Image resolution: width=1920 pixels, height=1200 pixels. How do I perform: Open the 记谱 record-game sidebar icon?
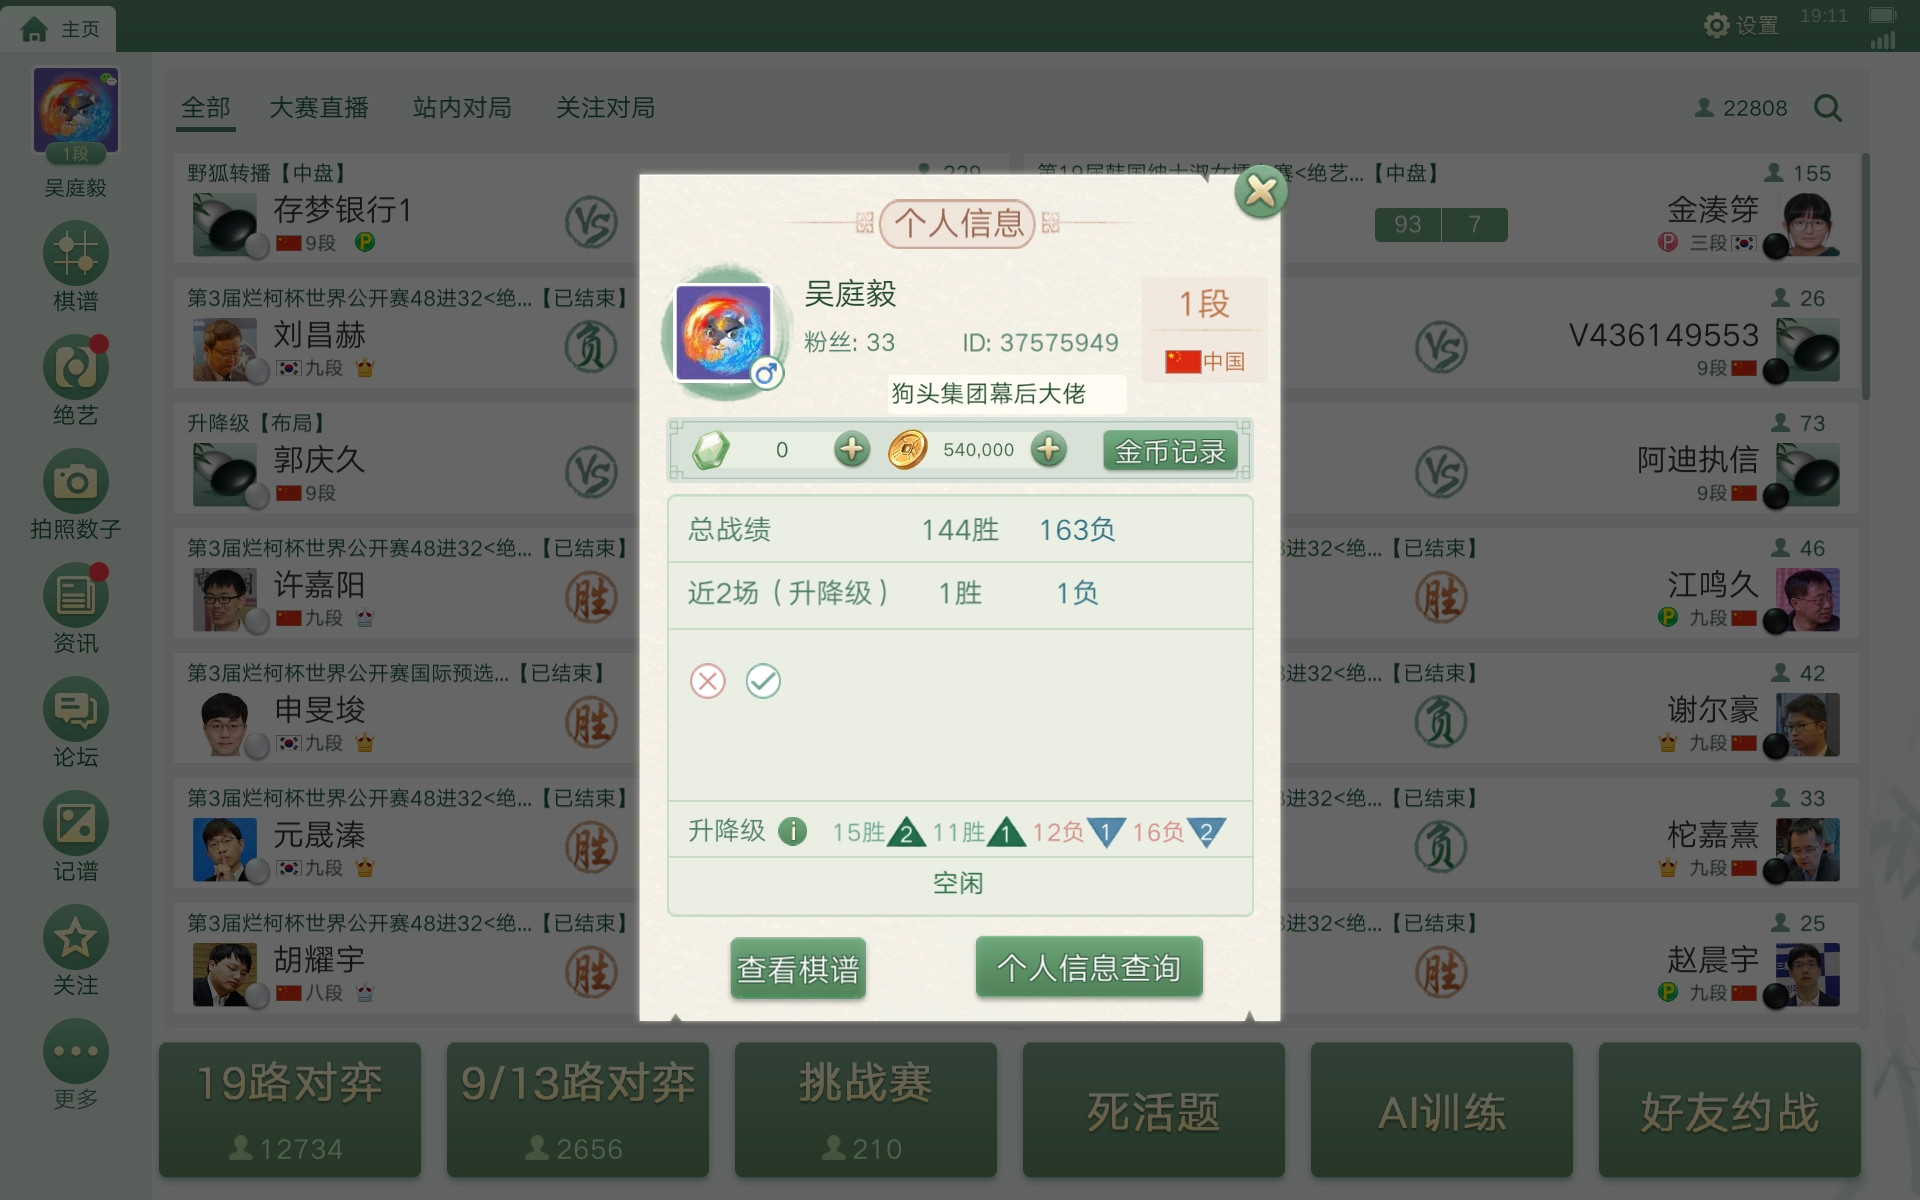(x=75, y=823)
